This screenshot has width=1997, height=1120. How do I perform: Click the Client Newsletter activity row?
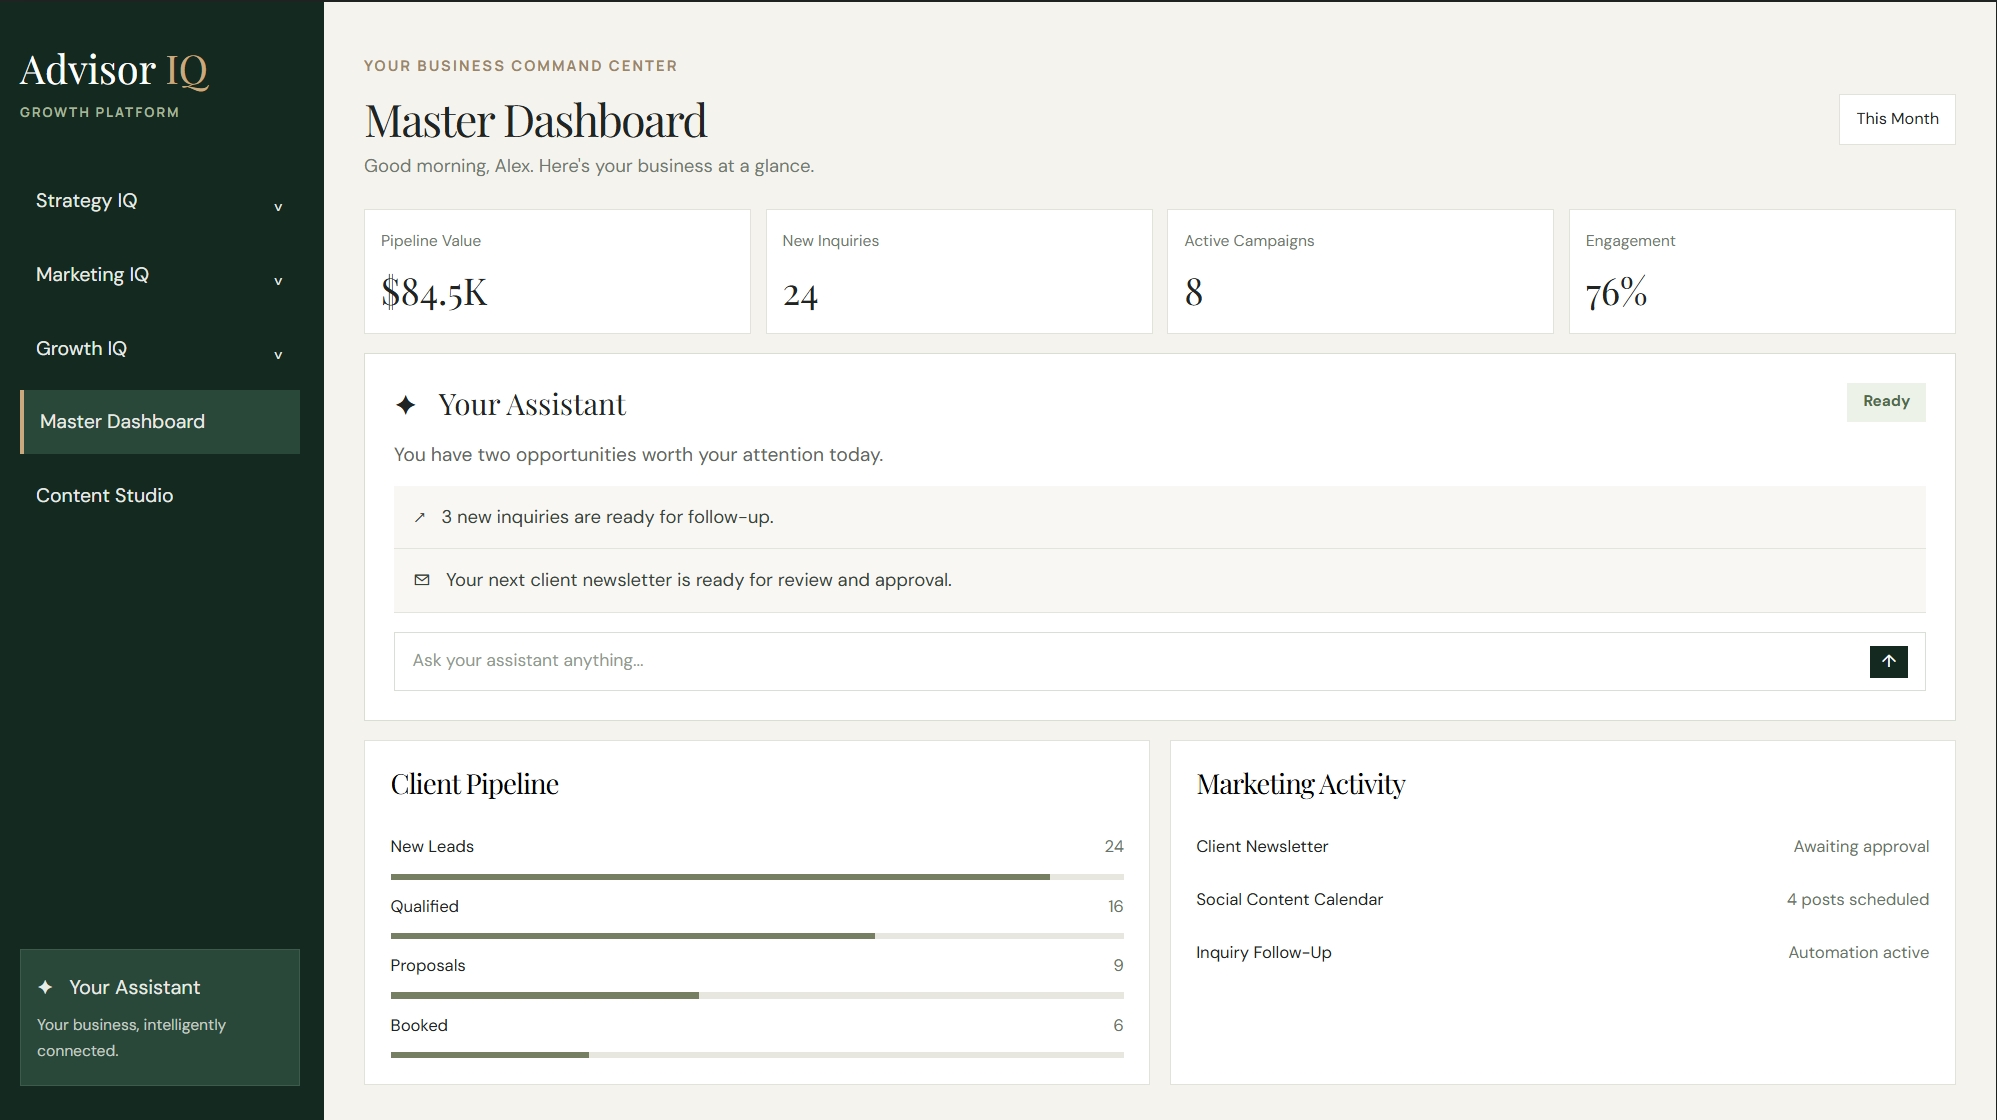coord(1562,847)
